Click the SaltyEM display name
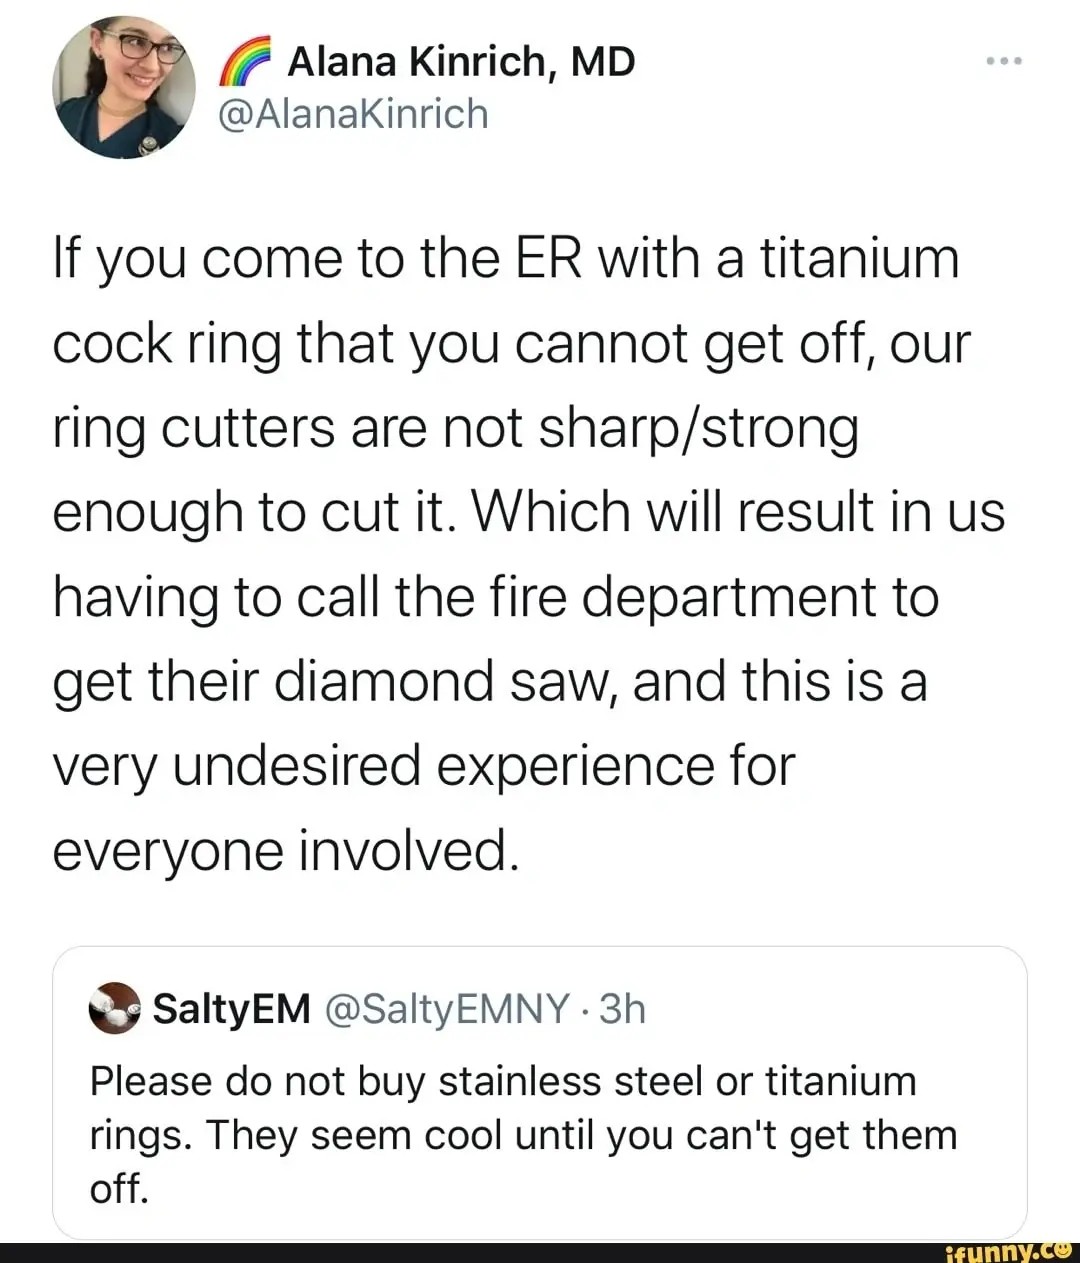 click(x=231, y=1008)
